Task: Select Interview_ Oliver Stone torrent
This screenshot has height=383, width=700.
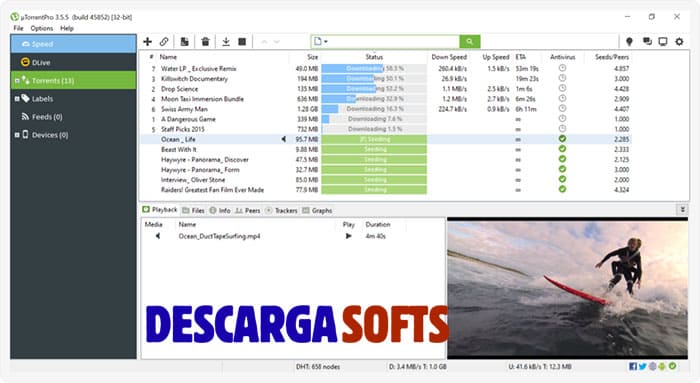Action: click(193, 179)
